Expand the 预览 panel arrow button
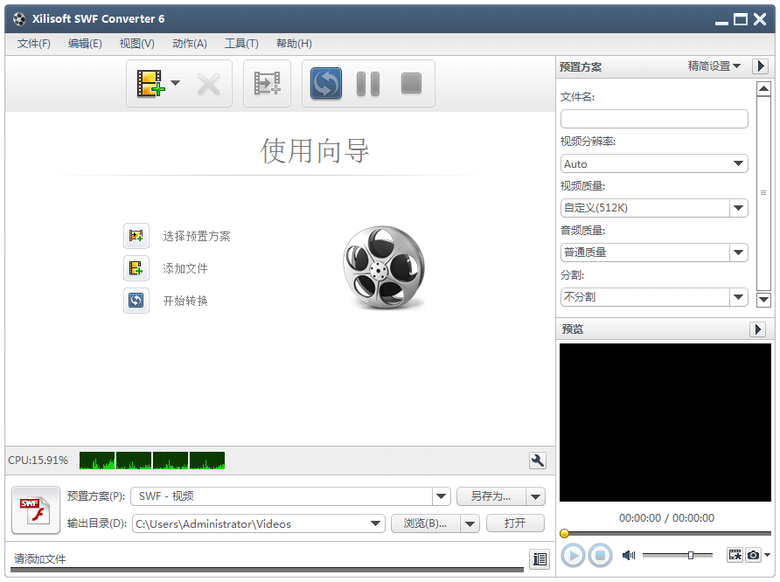The image size is (780, 582). (x=757, y=329)
